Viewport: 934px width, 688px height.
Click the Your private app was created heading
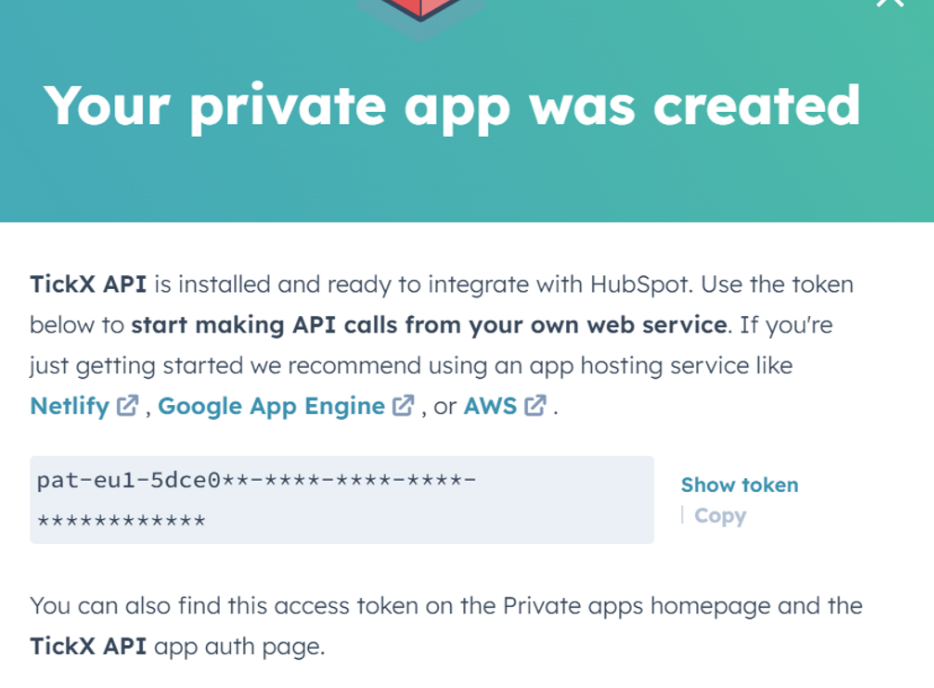coord(453,104)
